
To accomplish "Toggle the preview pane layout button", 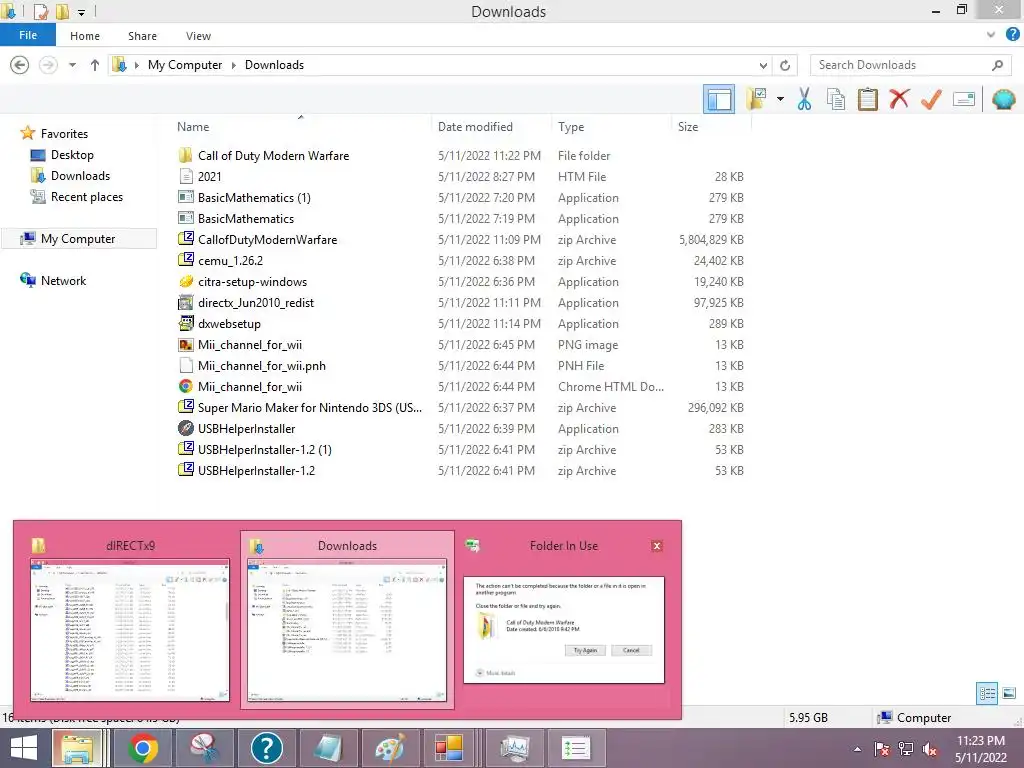I will [719, 100].
